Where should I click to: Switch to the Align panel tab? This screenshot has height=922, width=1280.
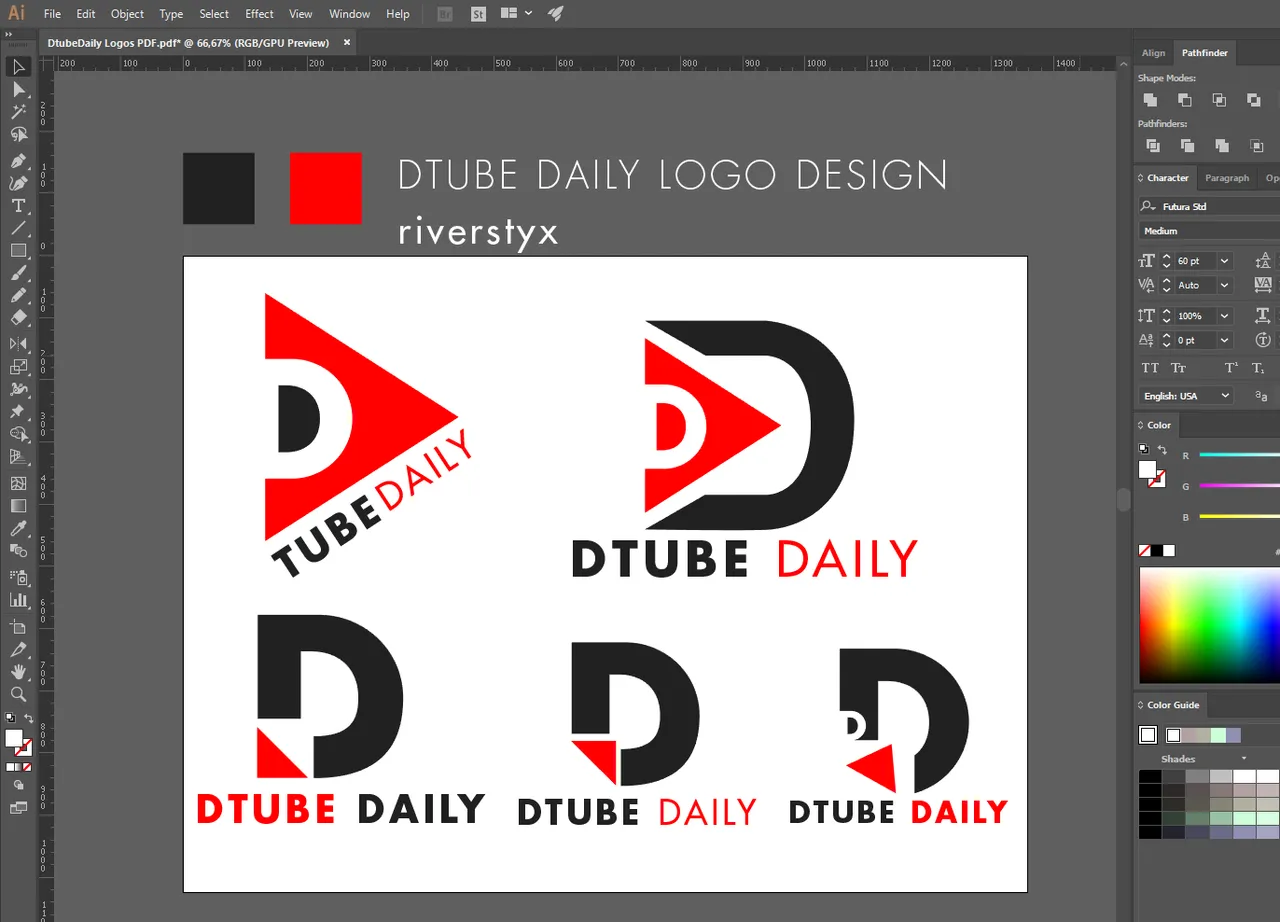pyautogui.click(x=1154, y=53)
